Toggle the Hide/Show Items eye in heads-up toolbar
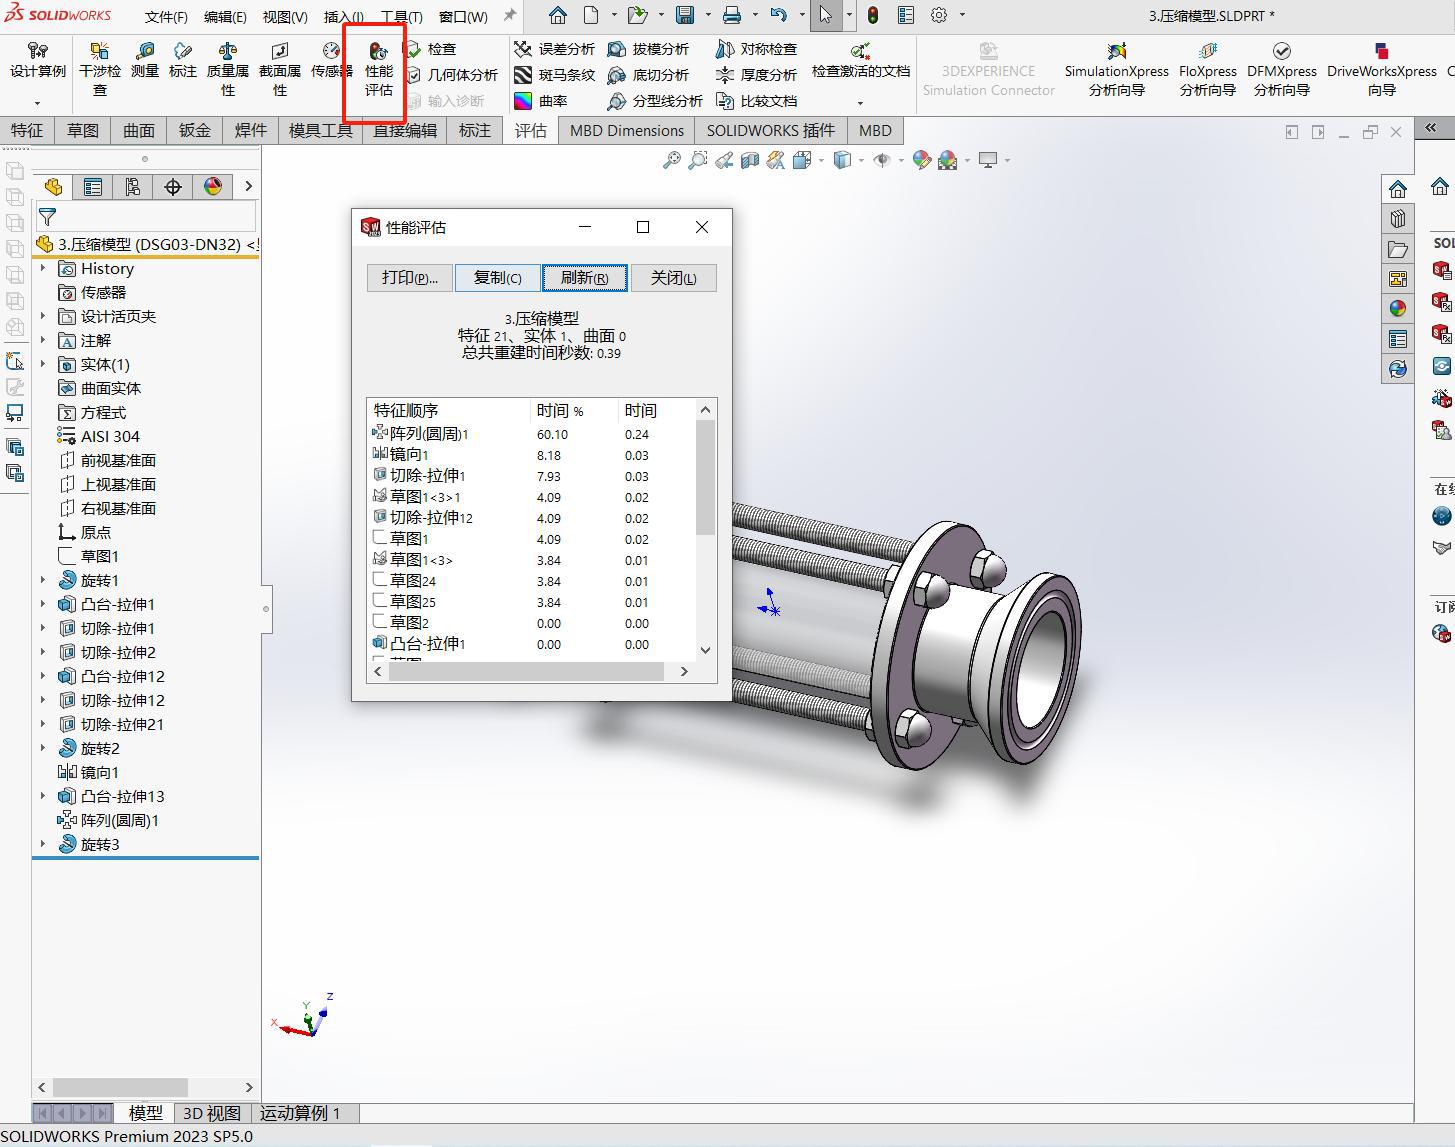Image resolution: width=1455 pixels, height=1147 pixels. (x=883, y=160)
